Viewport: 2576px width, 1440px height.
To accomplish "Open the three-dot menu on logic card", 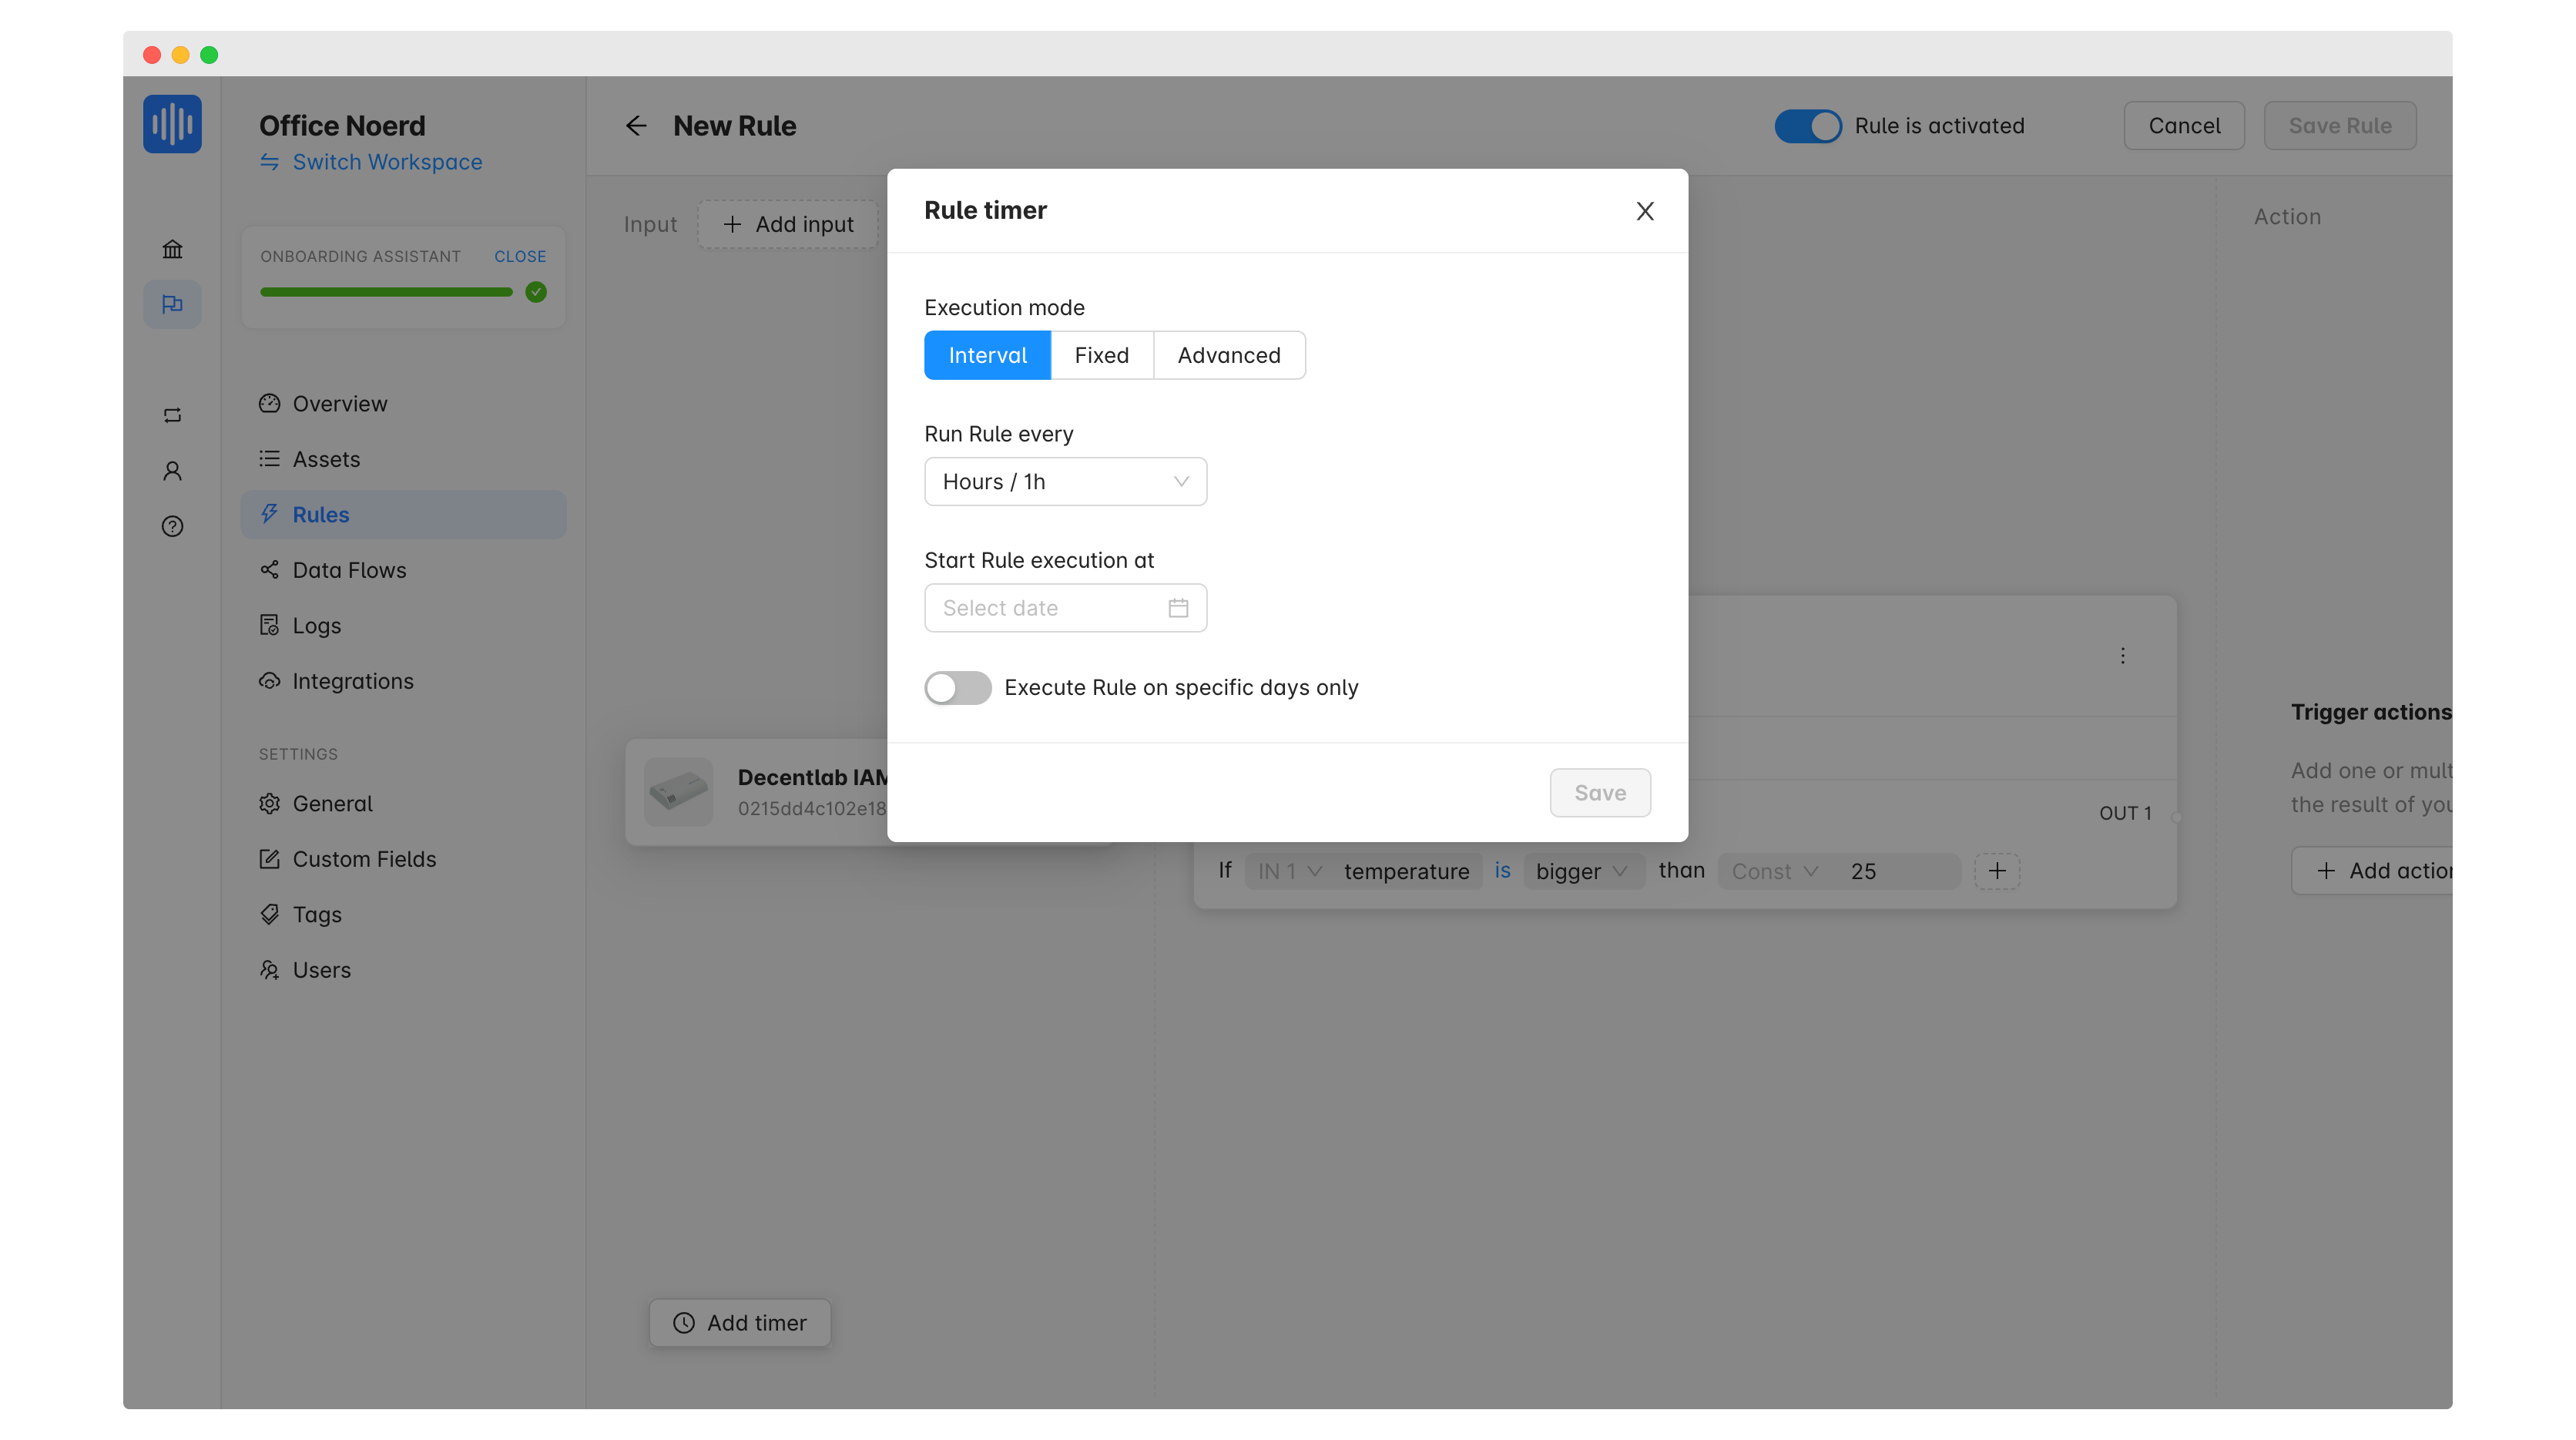I will coord(2122,656).
